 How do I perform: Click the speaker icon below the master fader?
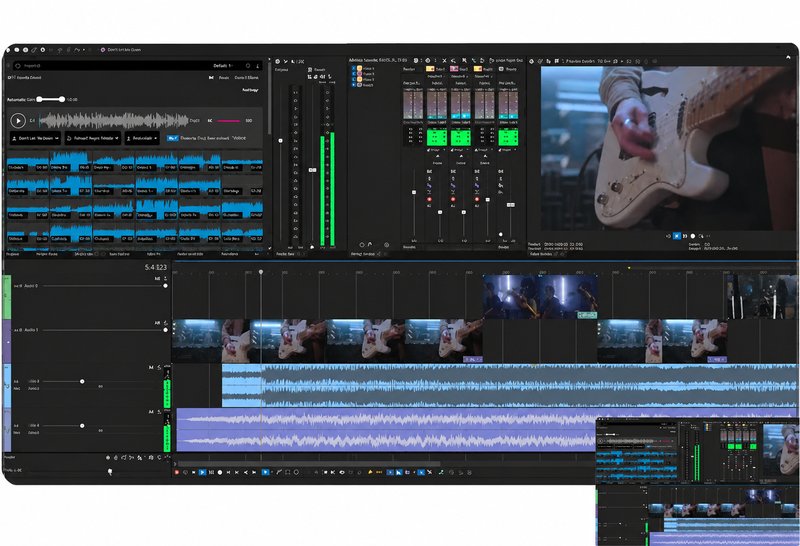coord(312,247)
